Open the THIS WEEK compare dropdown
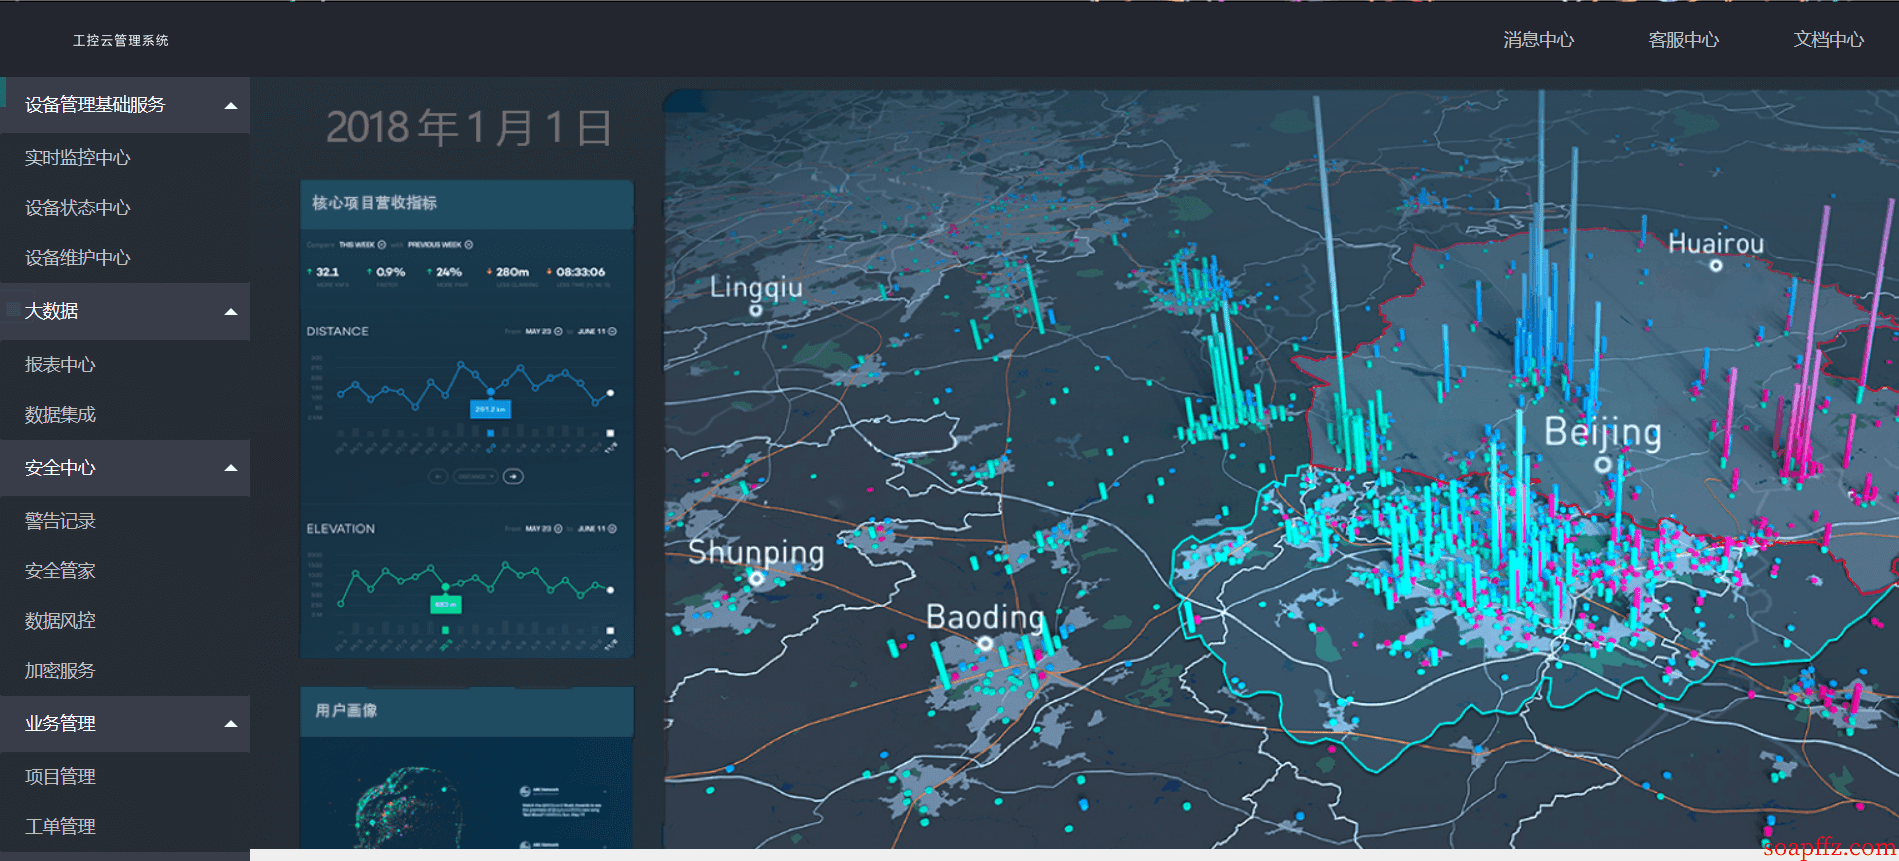1899x861 pixels. (362, 245)
